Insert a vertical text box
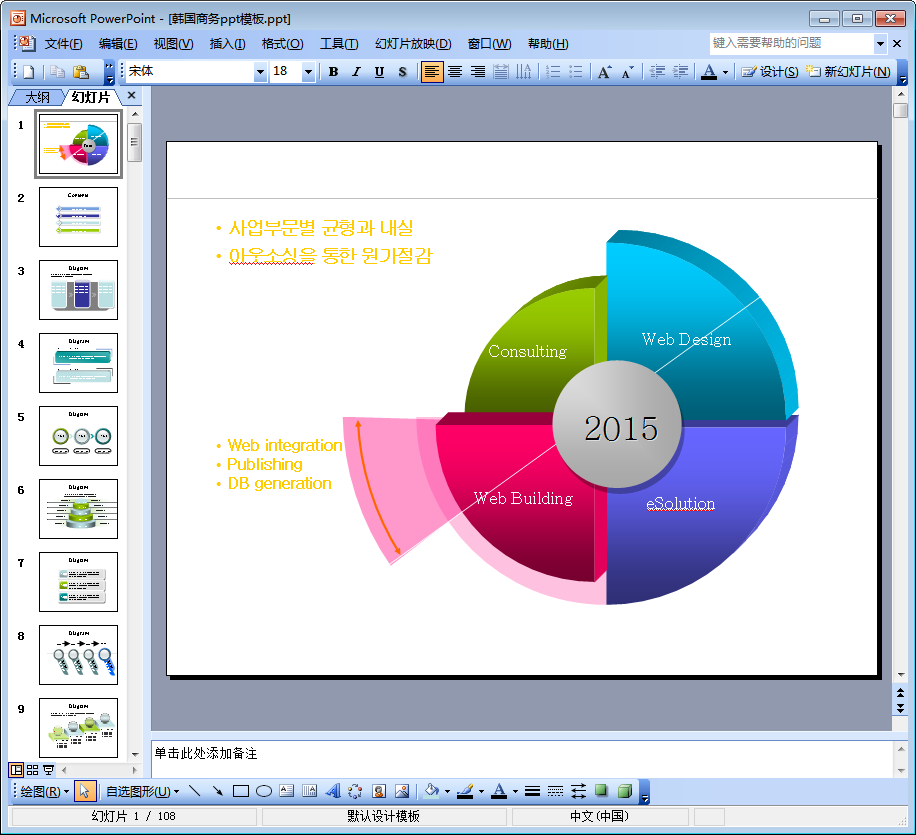This screenshot has height=835, width=916. click(x=310, y=791)
